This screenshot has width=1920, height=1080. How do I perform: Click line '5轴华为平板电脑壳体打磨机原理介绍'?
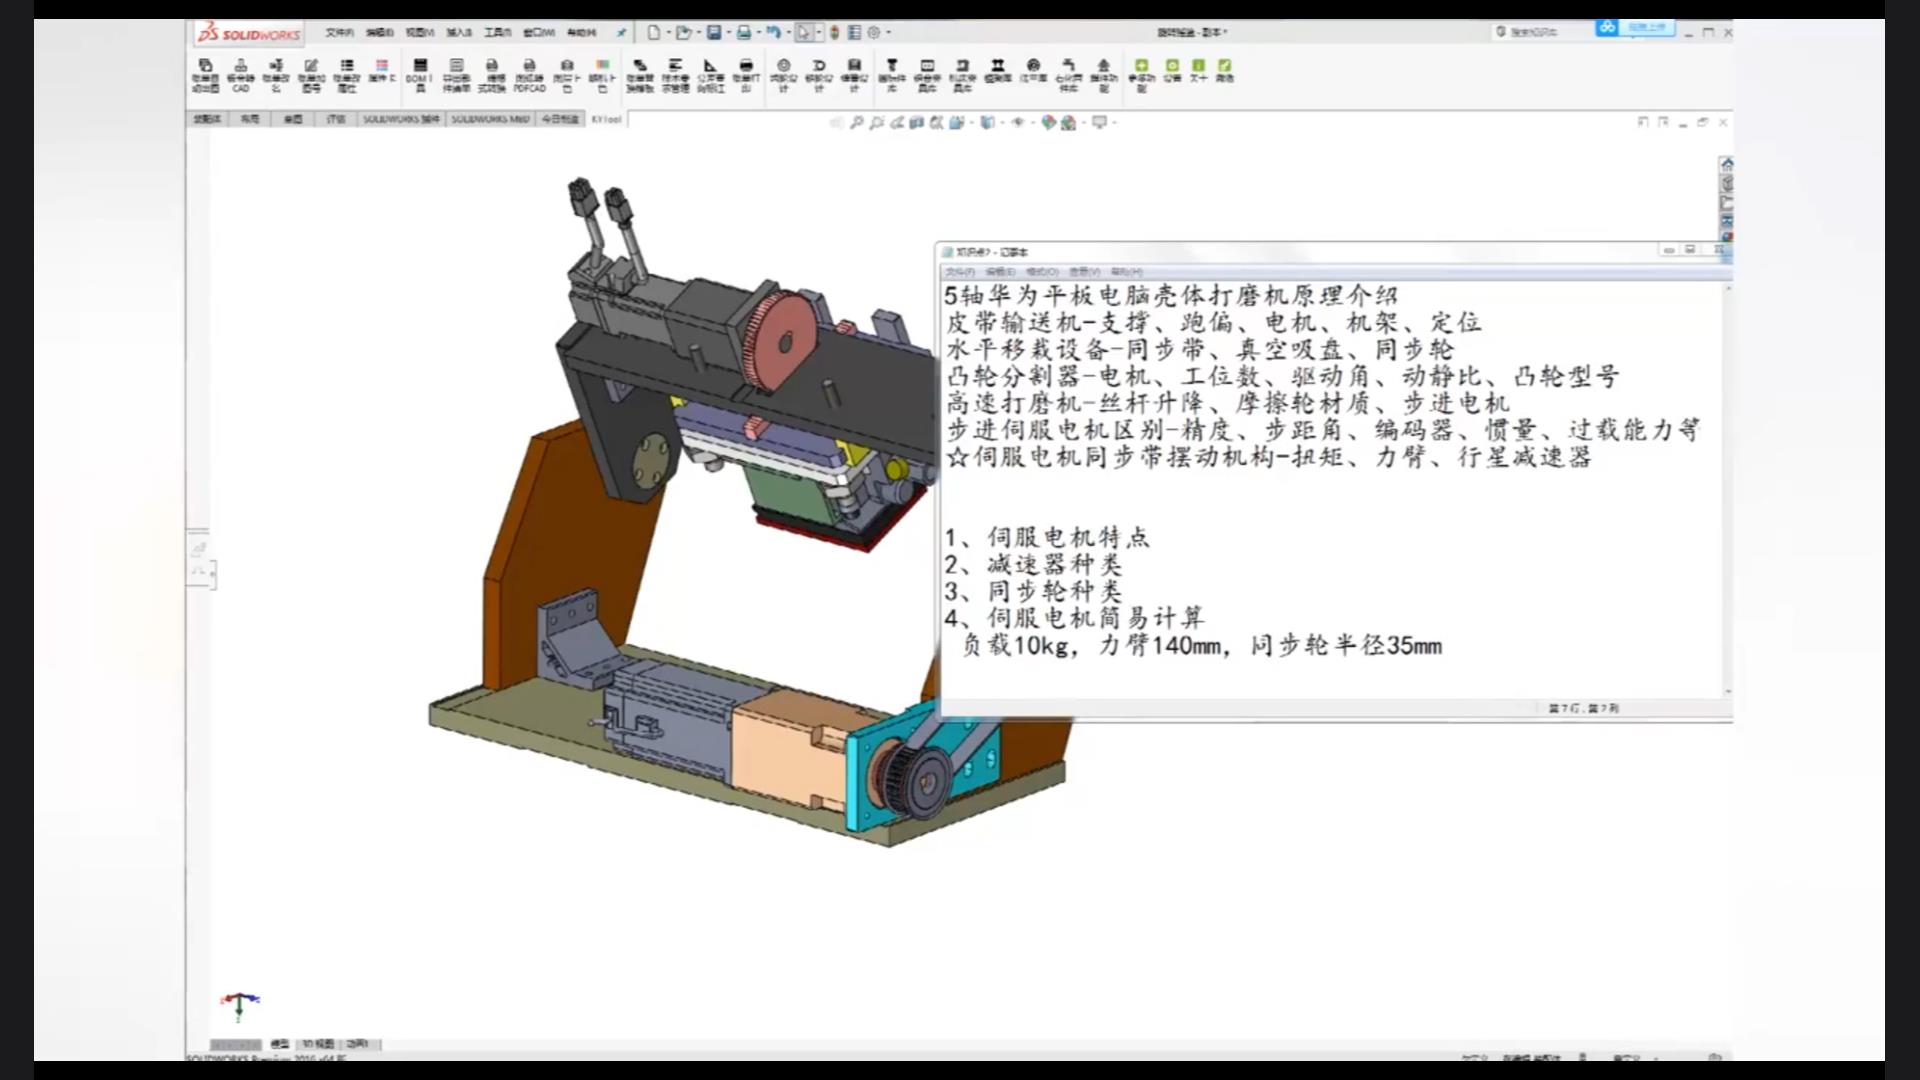point(1170,296)
